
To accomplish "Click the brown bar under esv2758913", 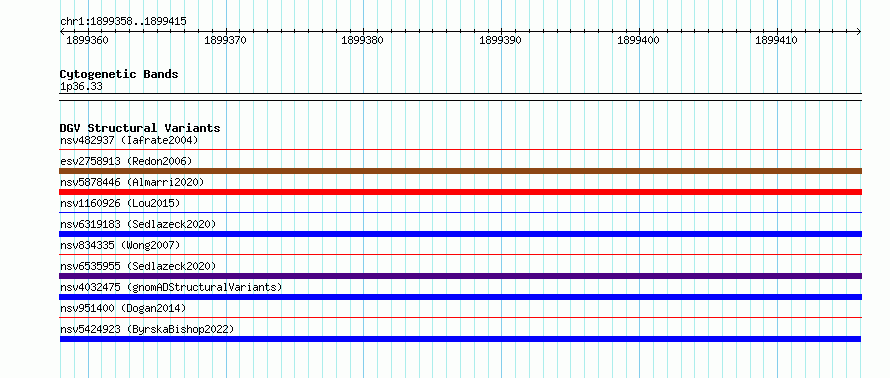I will 460,171.
